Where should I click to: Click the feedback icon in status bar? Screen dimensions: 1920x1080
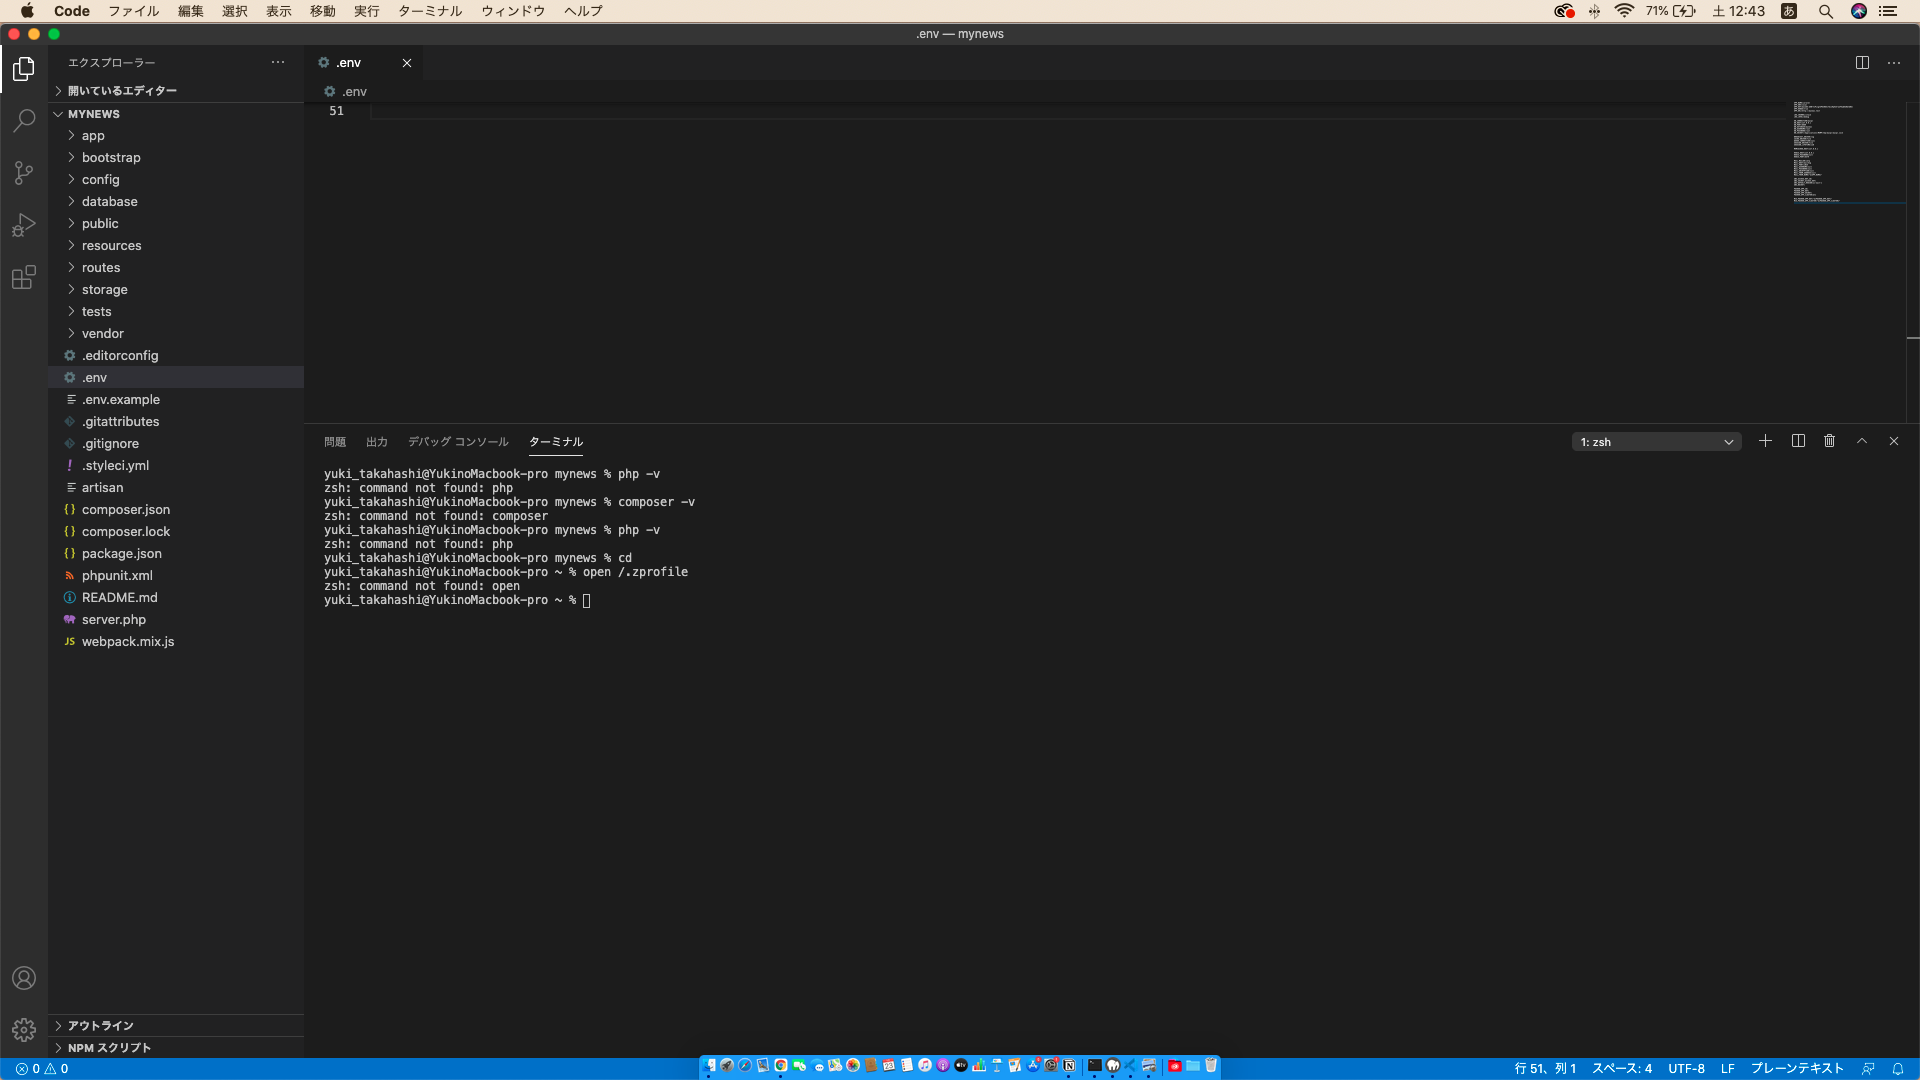pyautogui.click(x=1867, y=1069)
